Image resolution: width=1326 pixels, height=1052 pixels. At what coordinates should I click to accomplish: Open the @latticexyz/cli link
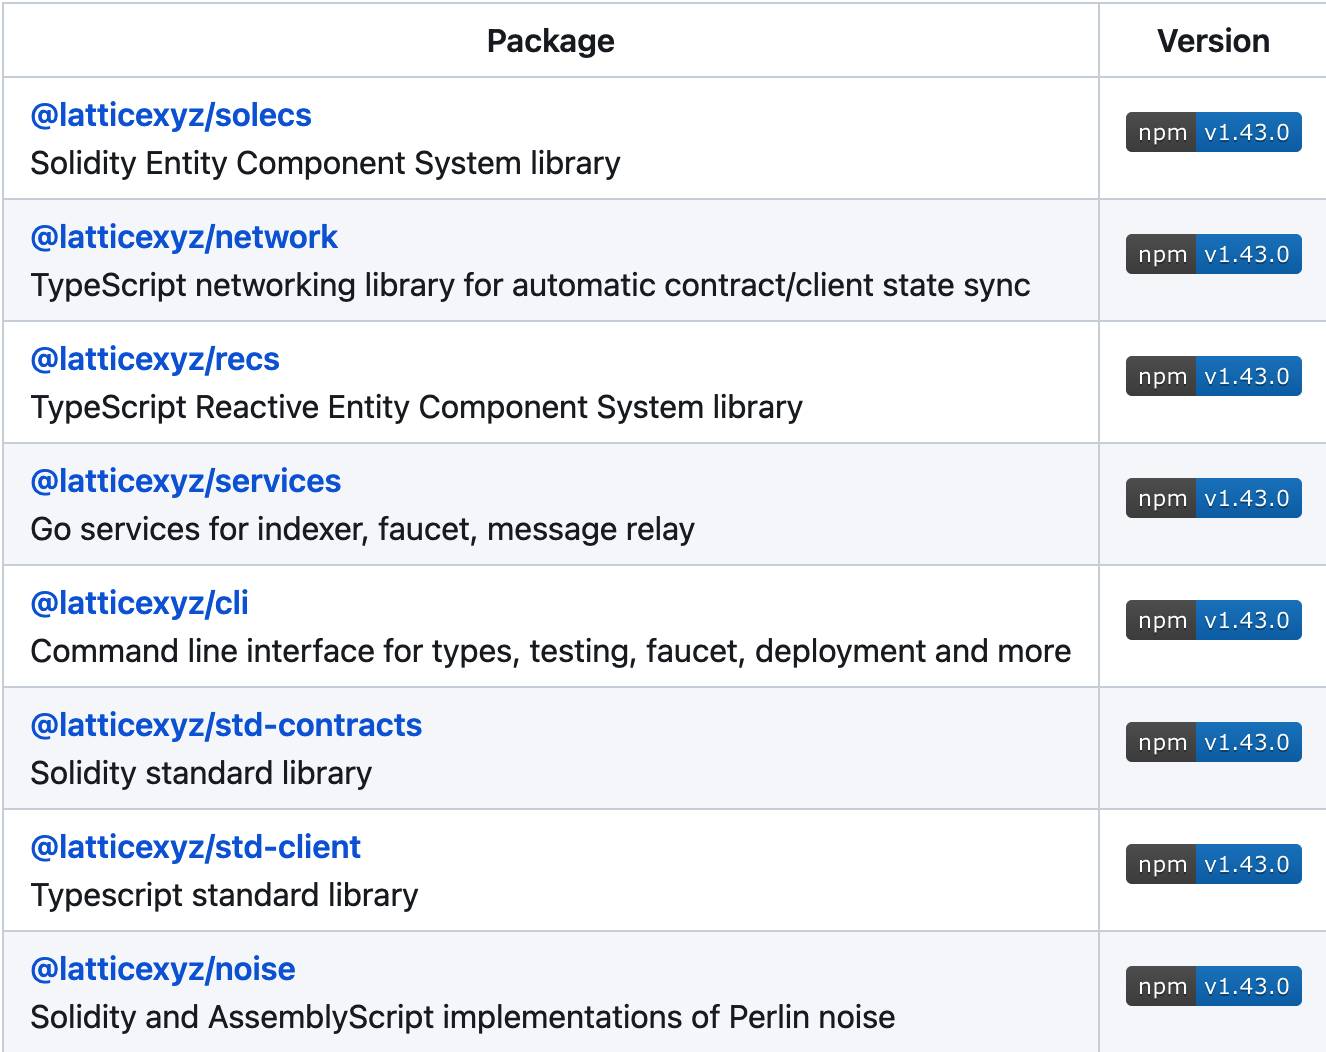pyautogui.click(x=140, y=604)
